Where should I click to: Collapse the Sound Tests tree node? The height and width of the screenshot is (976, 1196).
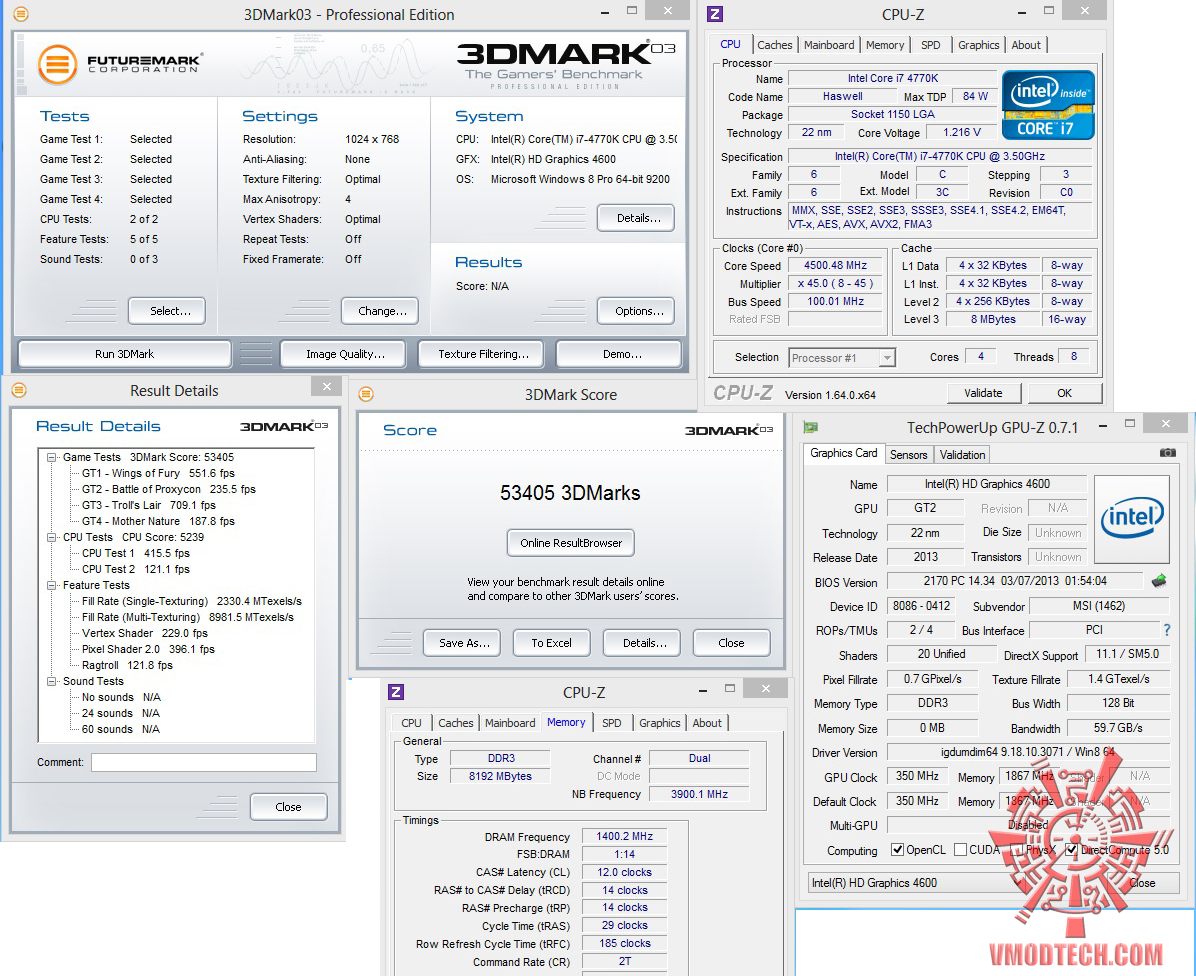pos(52,682)
